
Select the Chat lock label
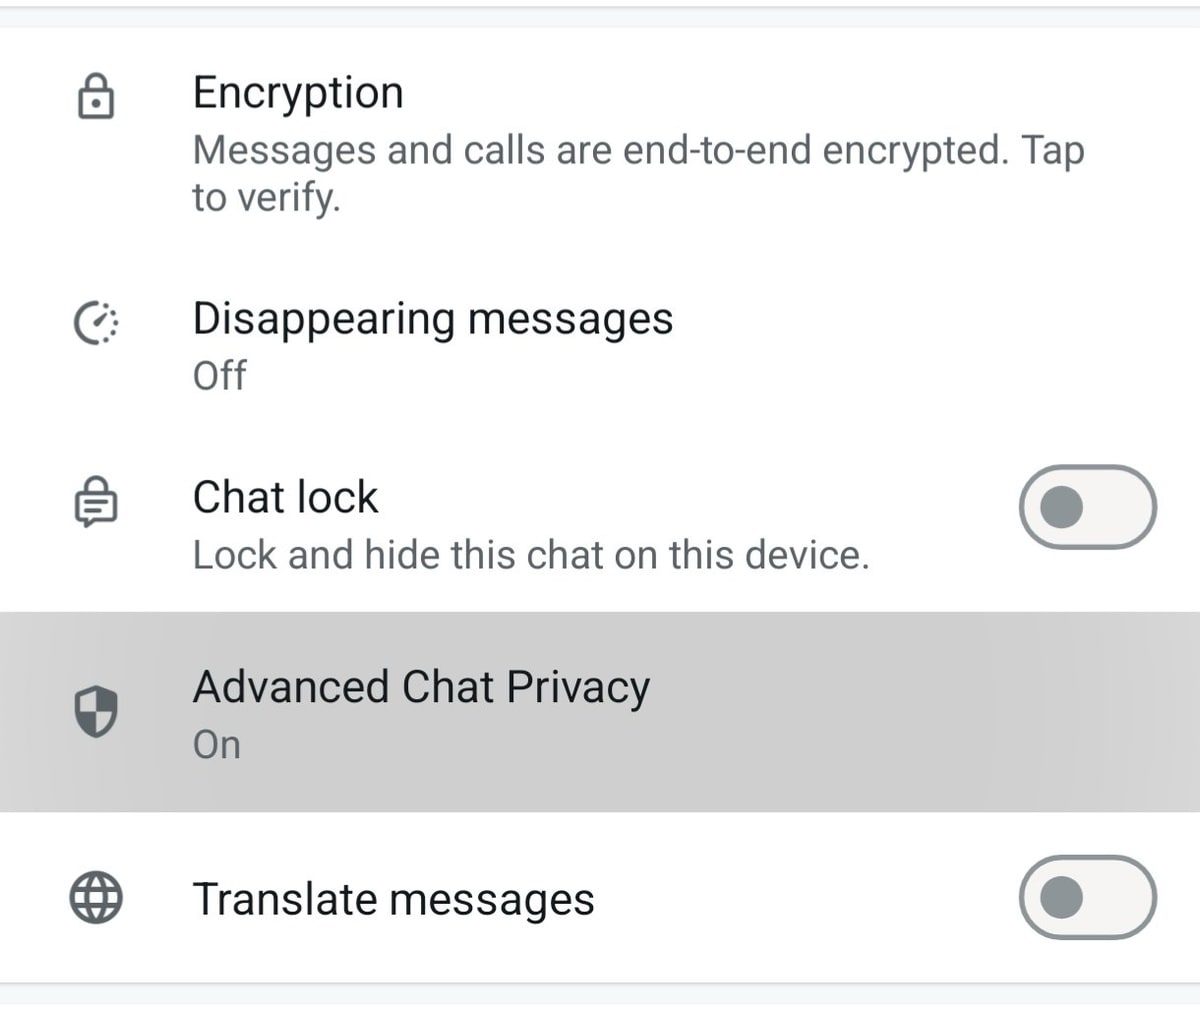(285, 497)
